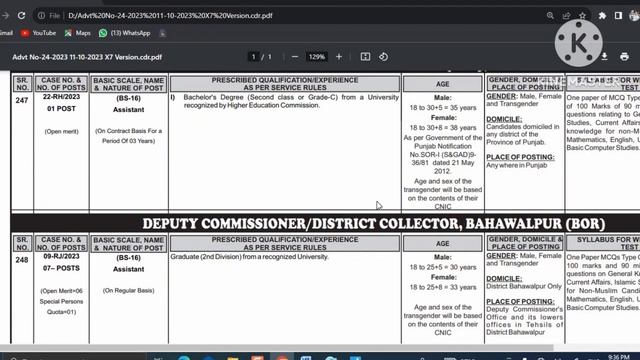Viewport: 640px width, 360px height.
Task: View site information icon beside File label
Action: click(x=41, y=16)
